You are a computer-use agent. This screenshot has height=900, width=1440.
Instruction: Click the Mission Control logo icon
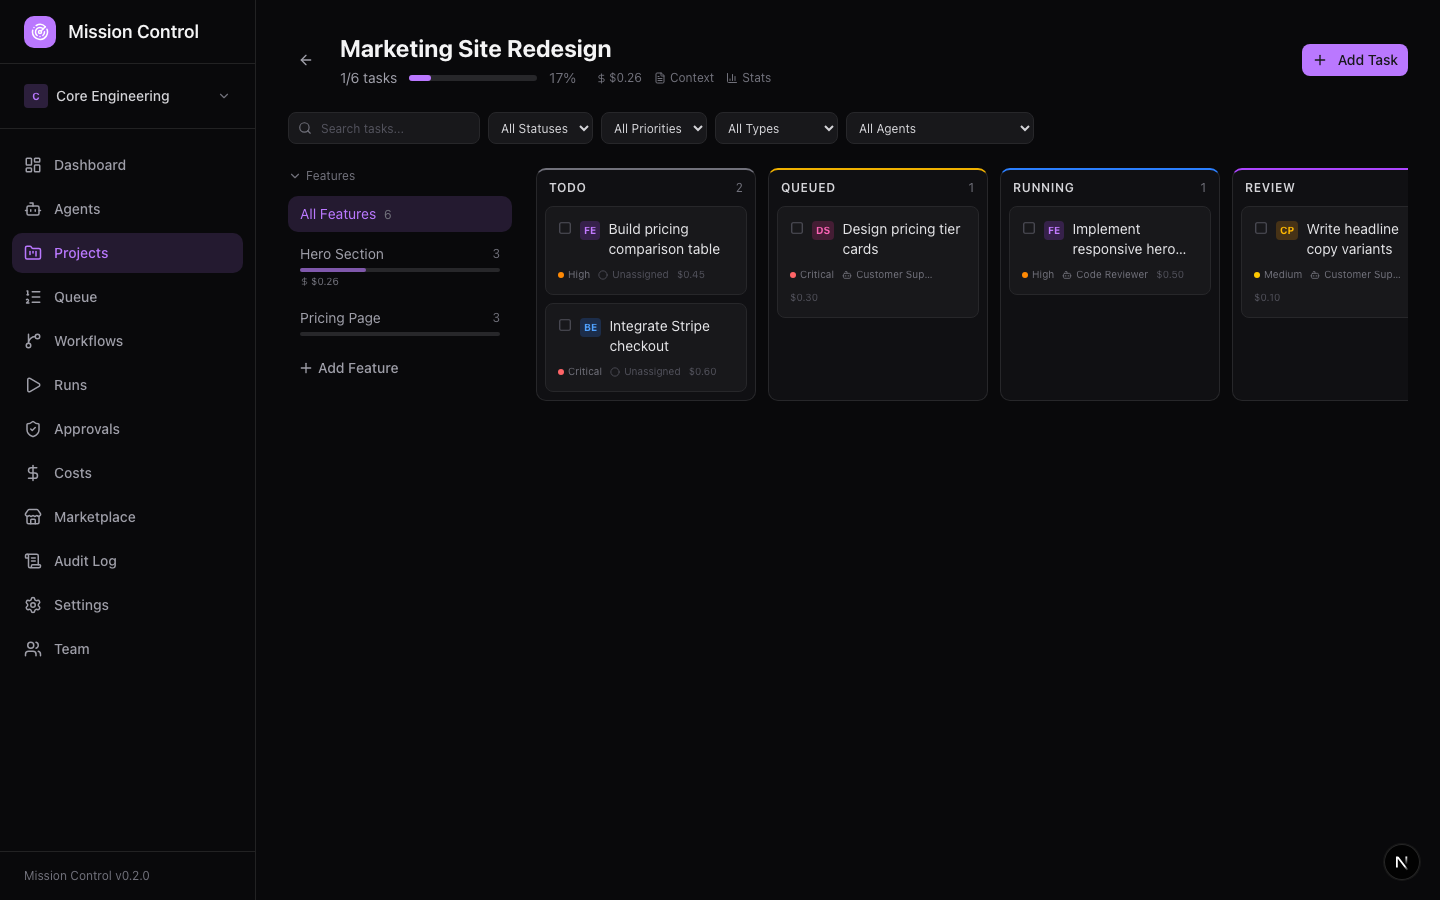click(x=40, y=32)
